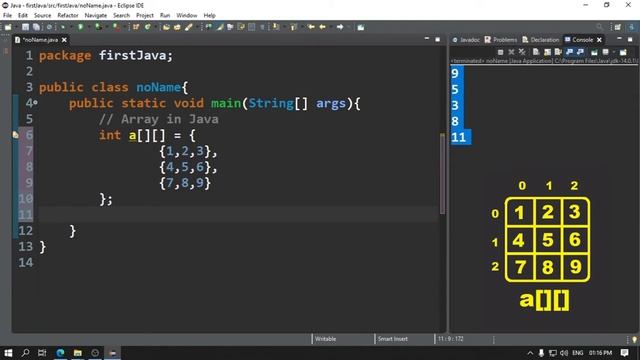The image size is (640, 360).
Task: Open the Navigate menu
Action: point(96,15)
